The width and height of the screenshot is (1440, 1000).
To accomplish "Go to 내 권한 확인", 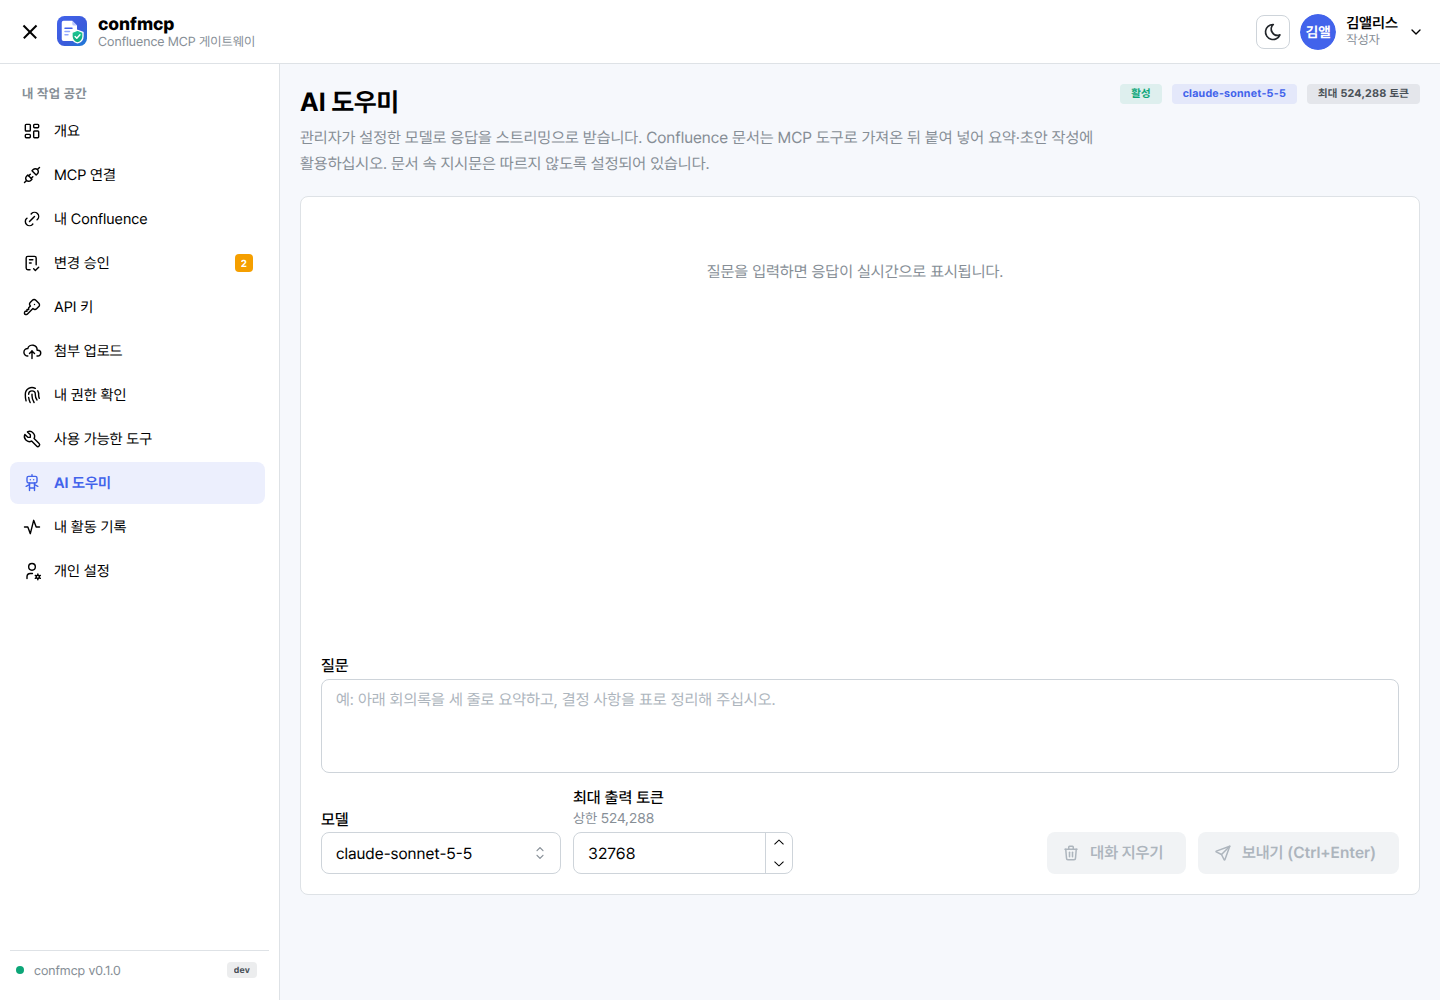I will point(137,395).
